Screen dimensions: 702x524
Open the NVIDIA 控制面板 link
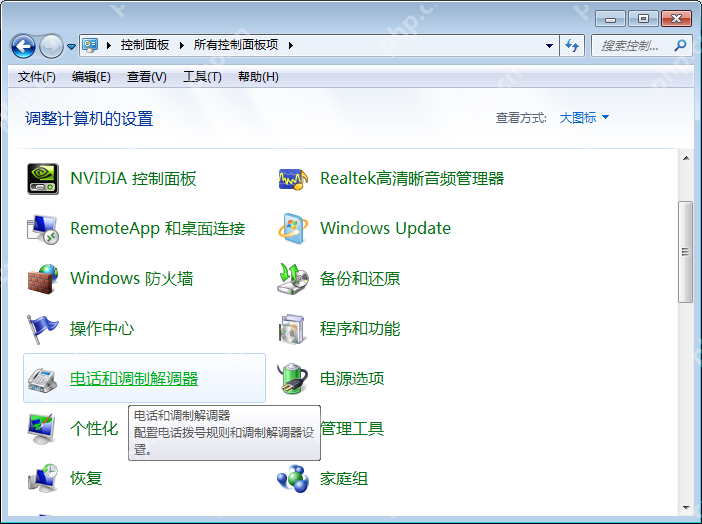pos(133,179)
